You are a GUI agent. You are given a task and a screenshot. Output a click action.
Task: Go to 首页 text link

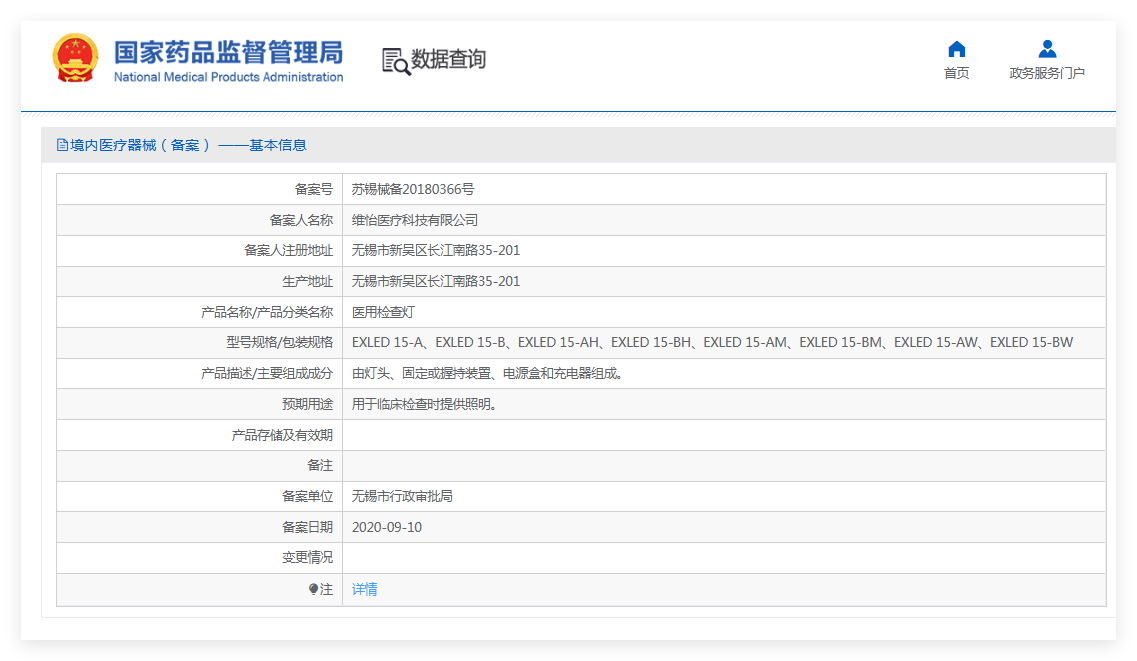956,72
